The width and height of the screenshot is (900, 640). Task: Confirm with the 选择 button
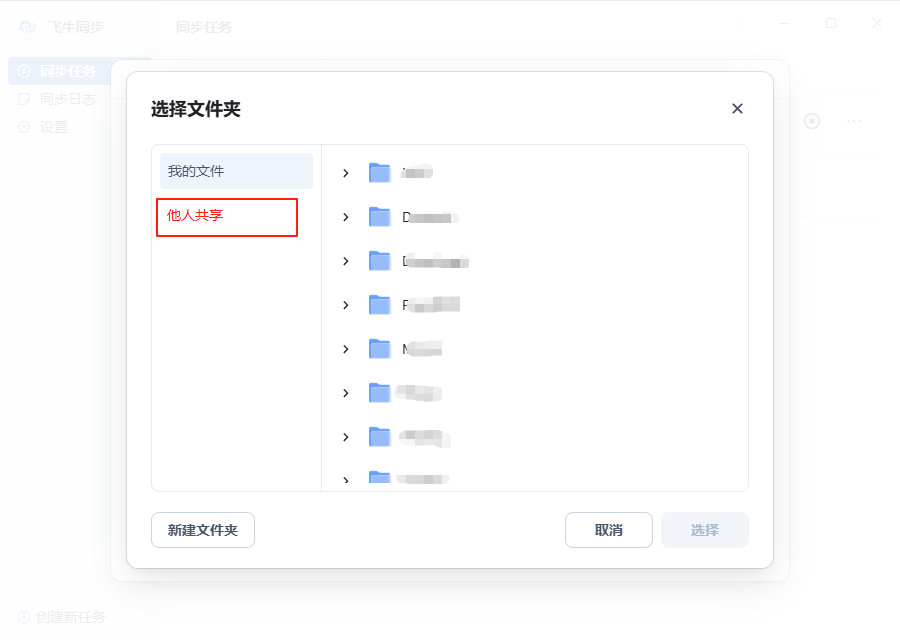[x=704, y=530]
